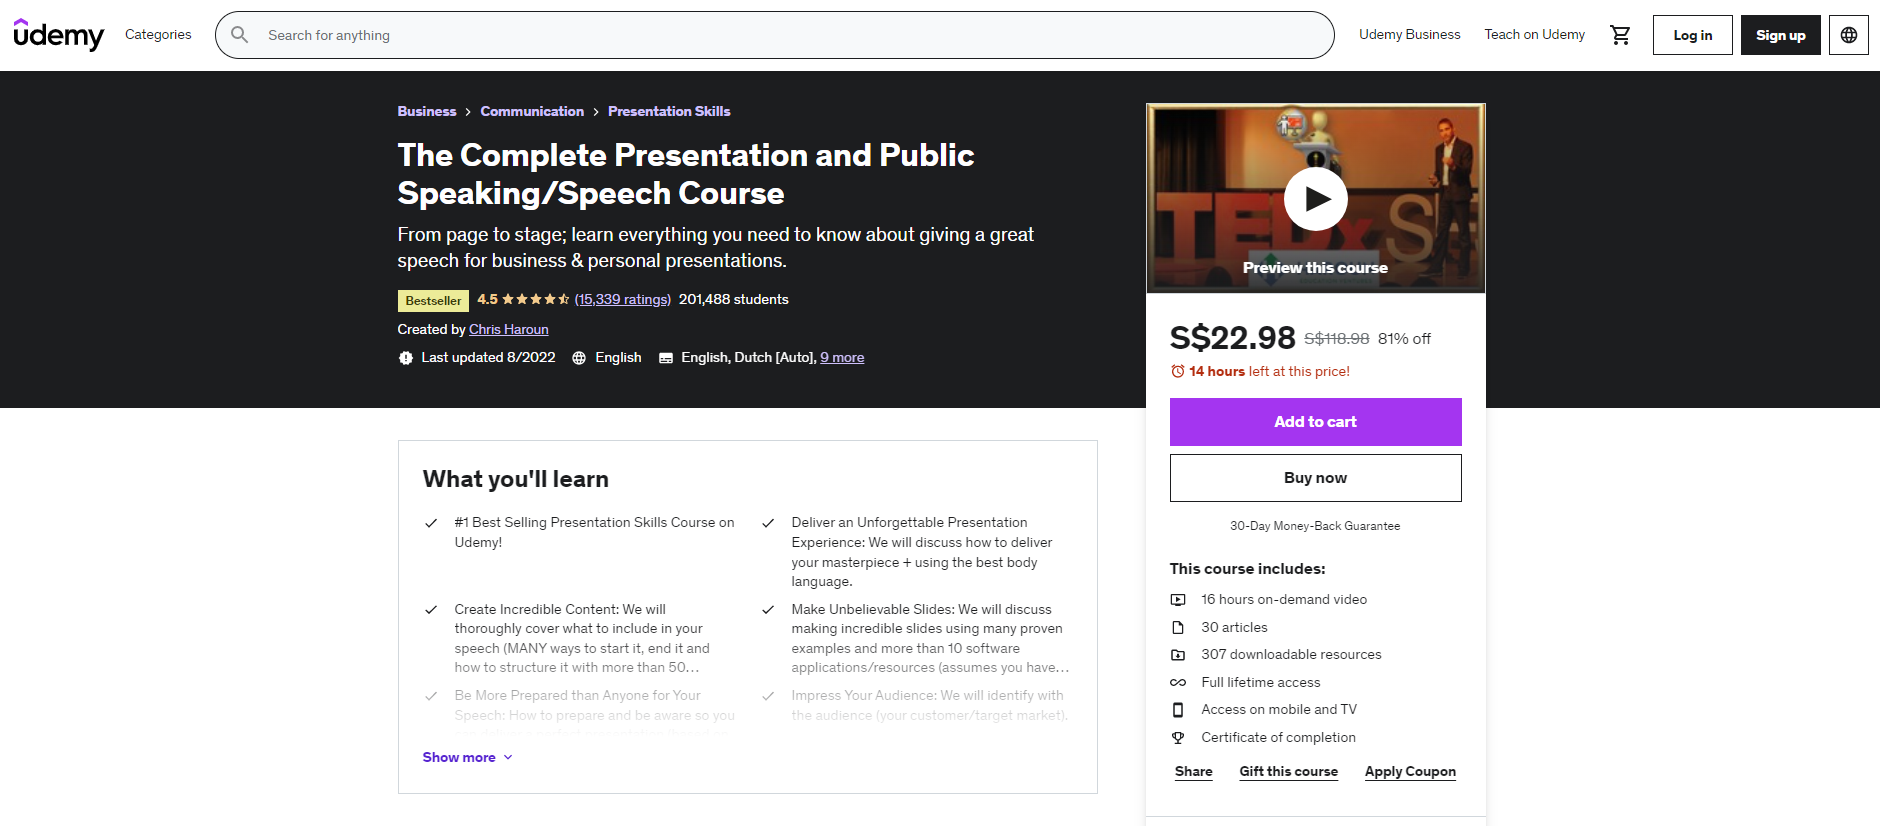The width and height of the screenshot is (1880, 826).
Task: Open the Categories menu
Action: click(158, 35)
